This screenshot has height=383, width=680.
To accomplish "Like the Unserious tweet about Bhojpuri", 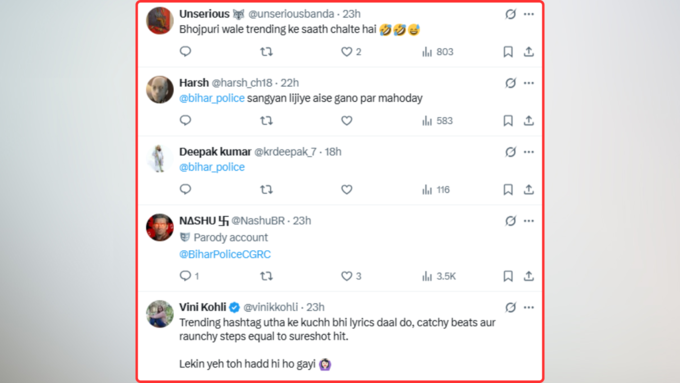I will pyautogui.click(x=350, y=52).
